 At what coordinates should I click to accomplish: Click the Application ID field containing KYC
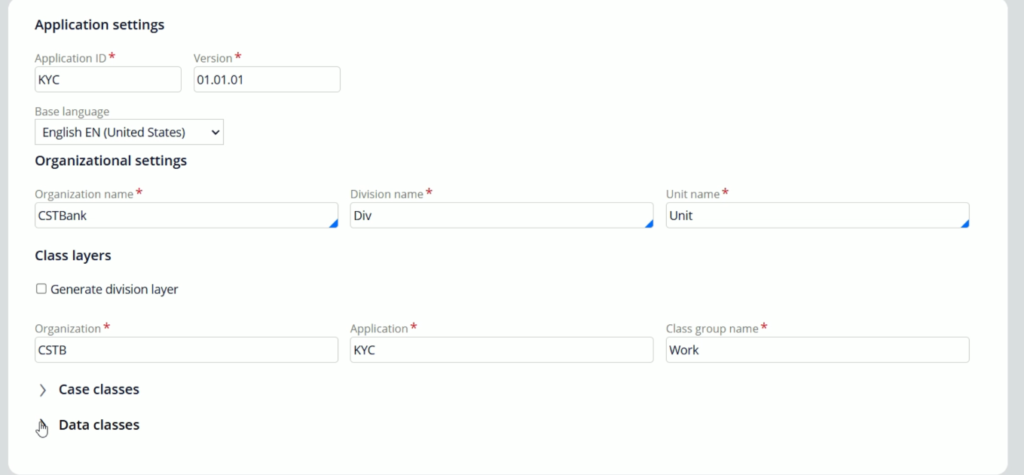(x=108, y=79)
